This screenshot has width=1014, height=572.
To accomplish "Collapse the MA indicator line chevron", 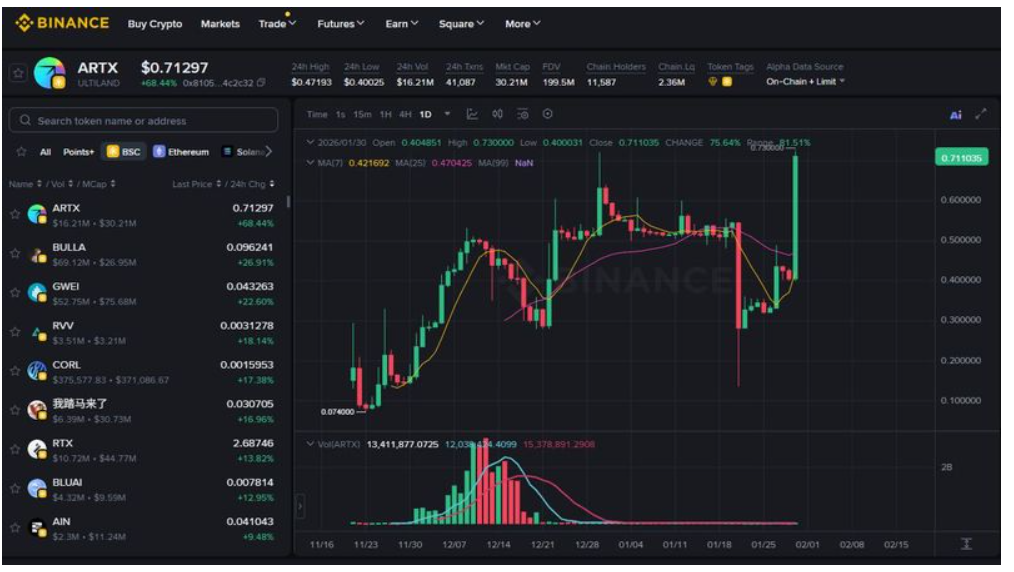I will click(x=310, y=163).
